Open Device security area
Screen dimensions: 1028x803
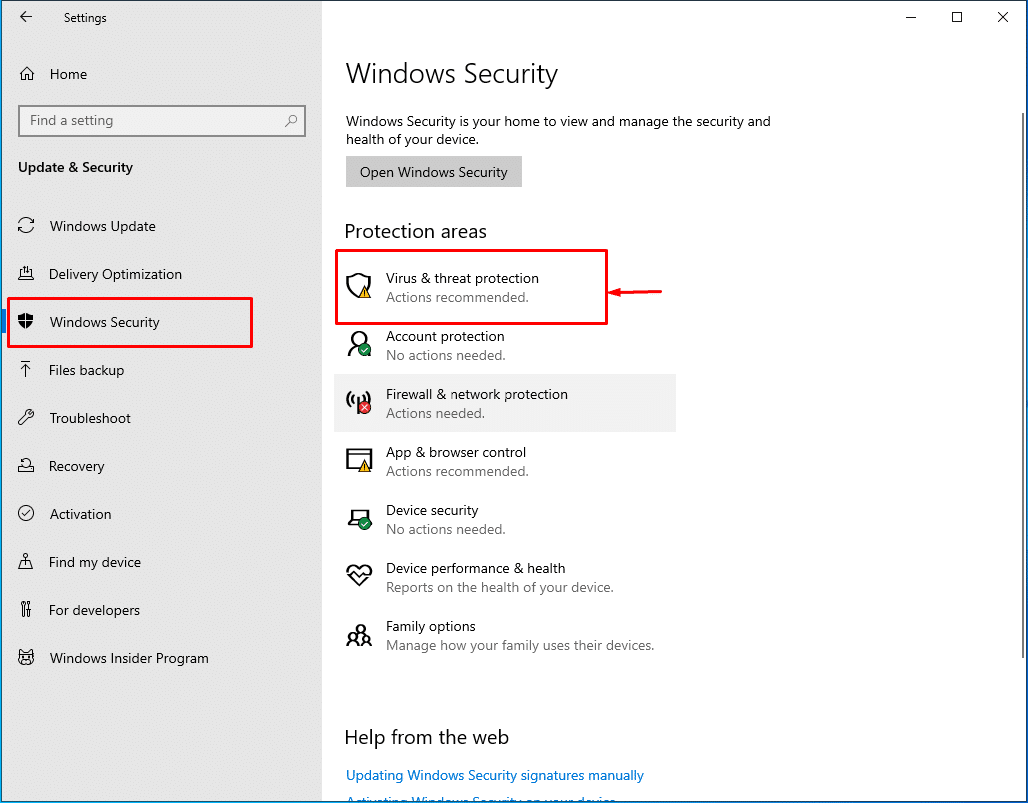coord(505,519)
